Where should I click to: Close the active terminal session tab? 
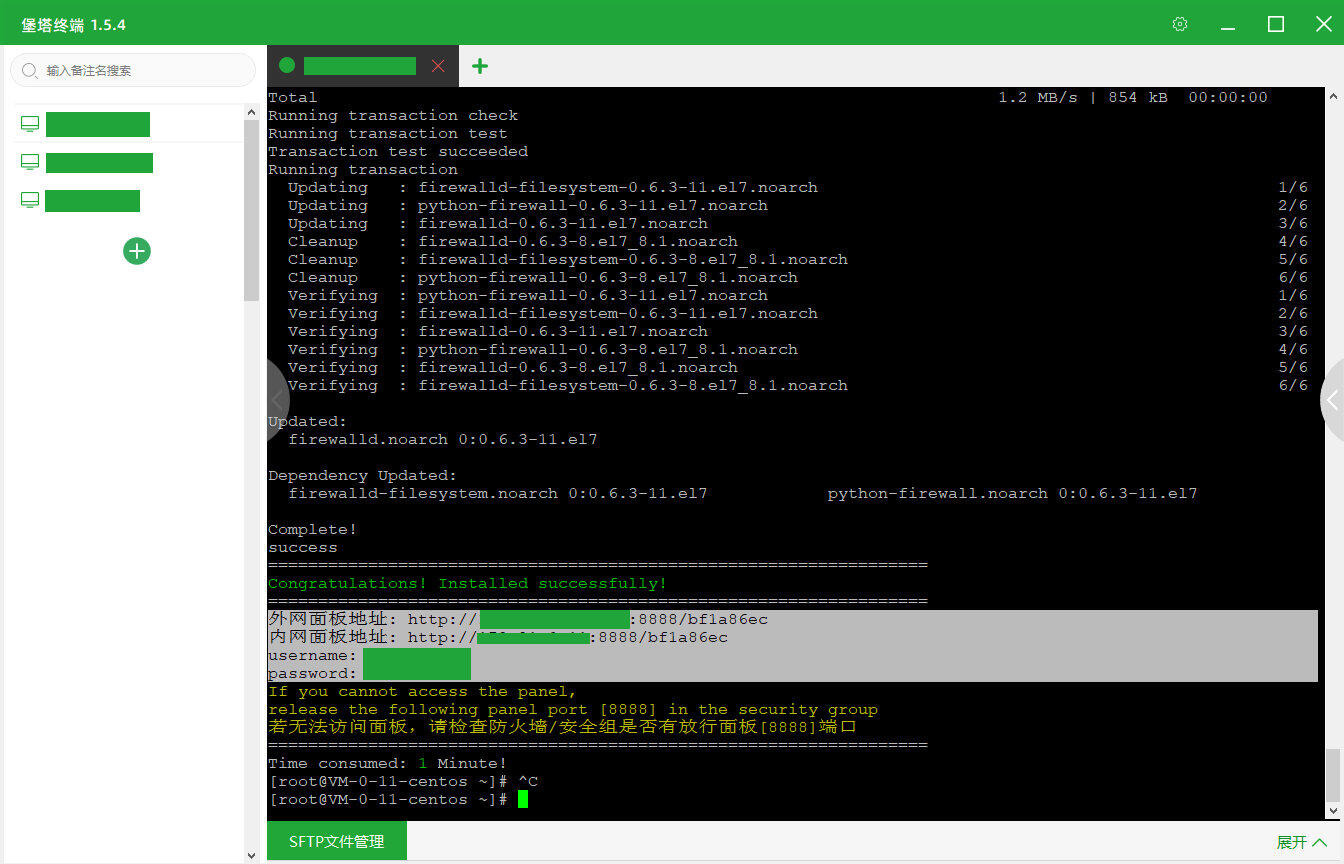438,66
